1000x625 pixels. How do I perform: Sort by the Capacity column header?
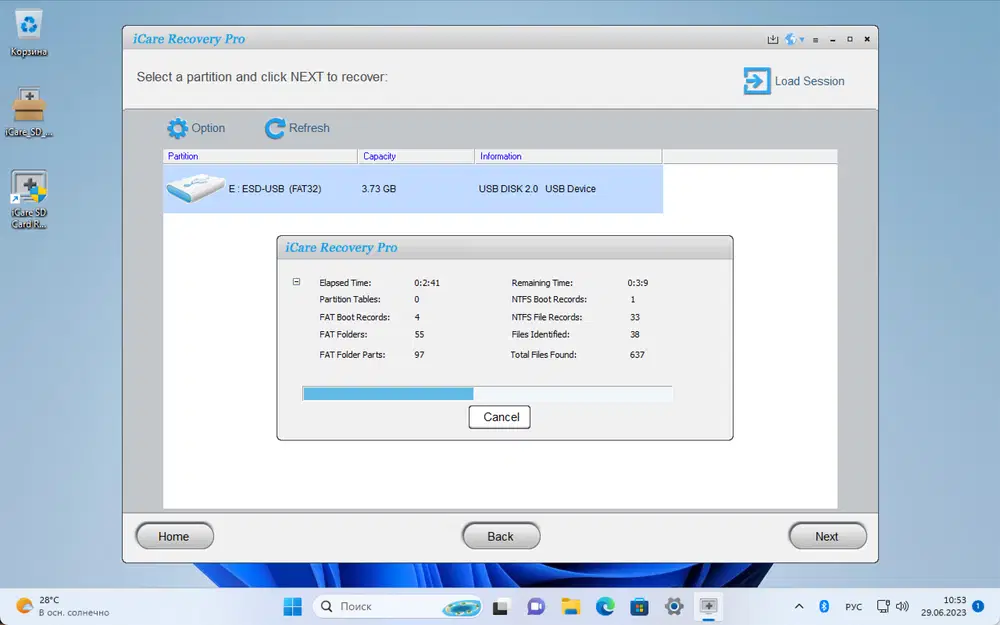coord(416,156)
